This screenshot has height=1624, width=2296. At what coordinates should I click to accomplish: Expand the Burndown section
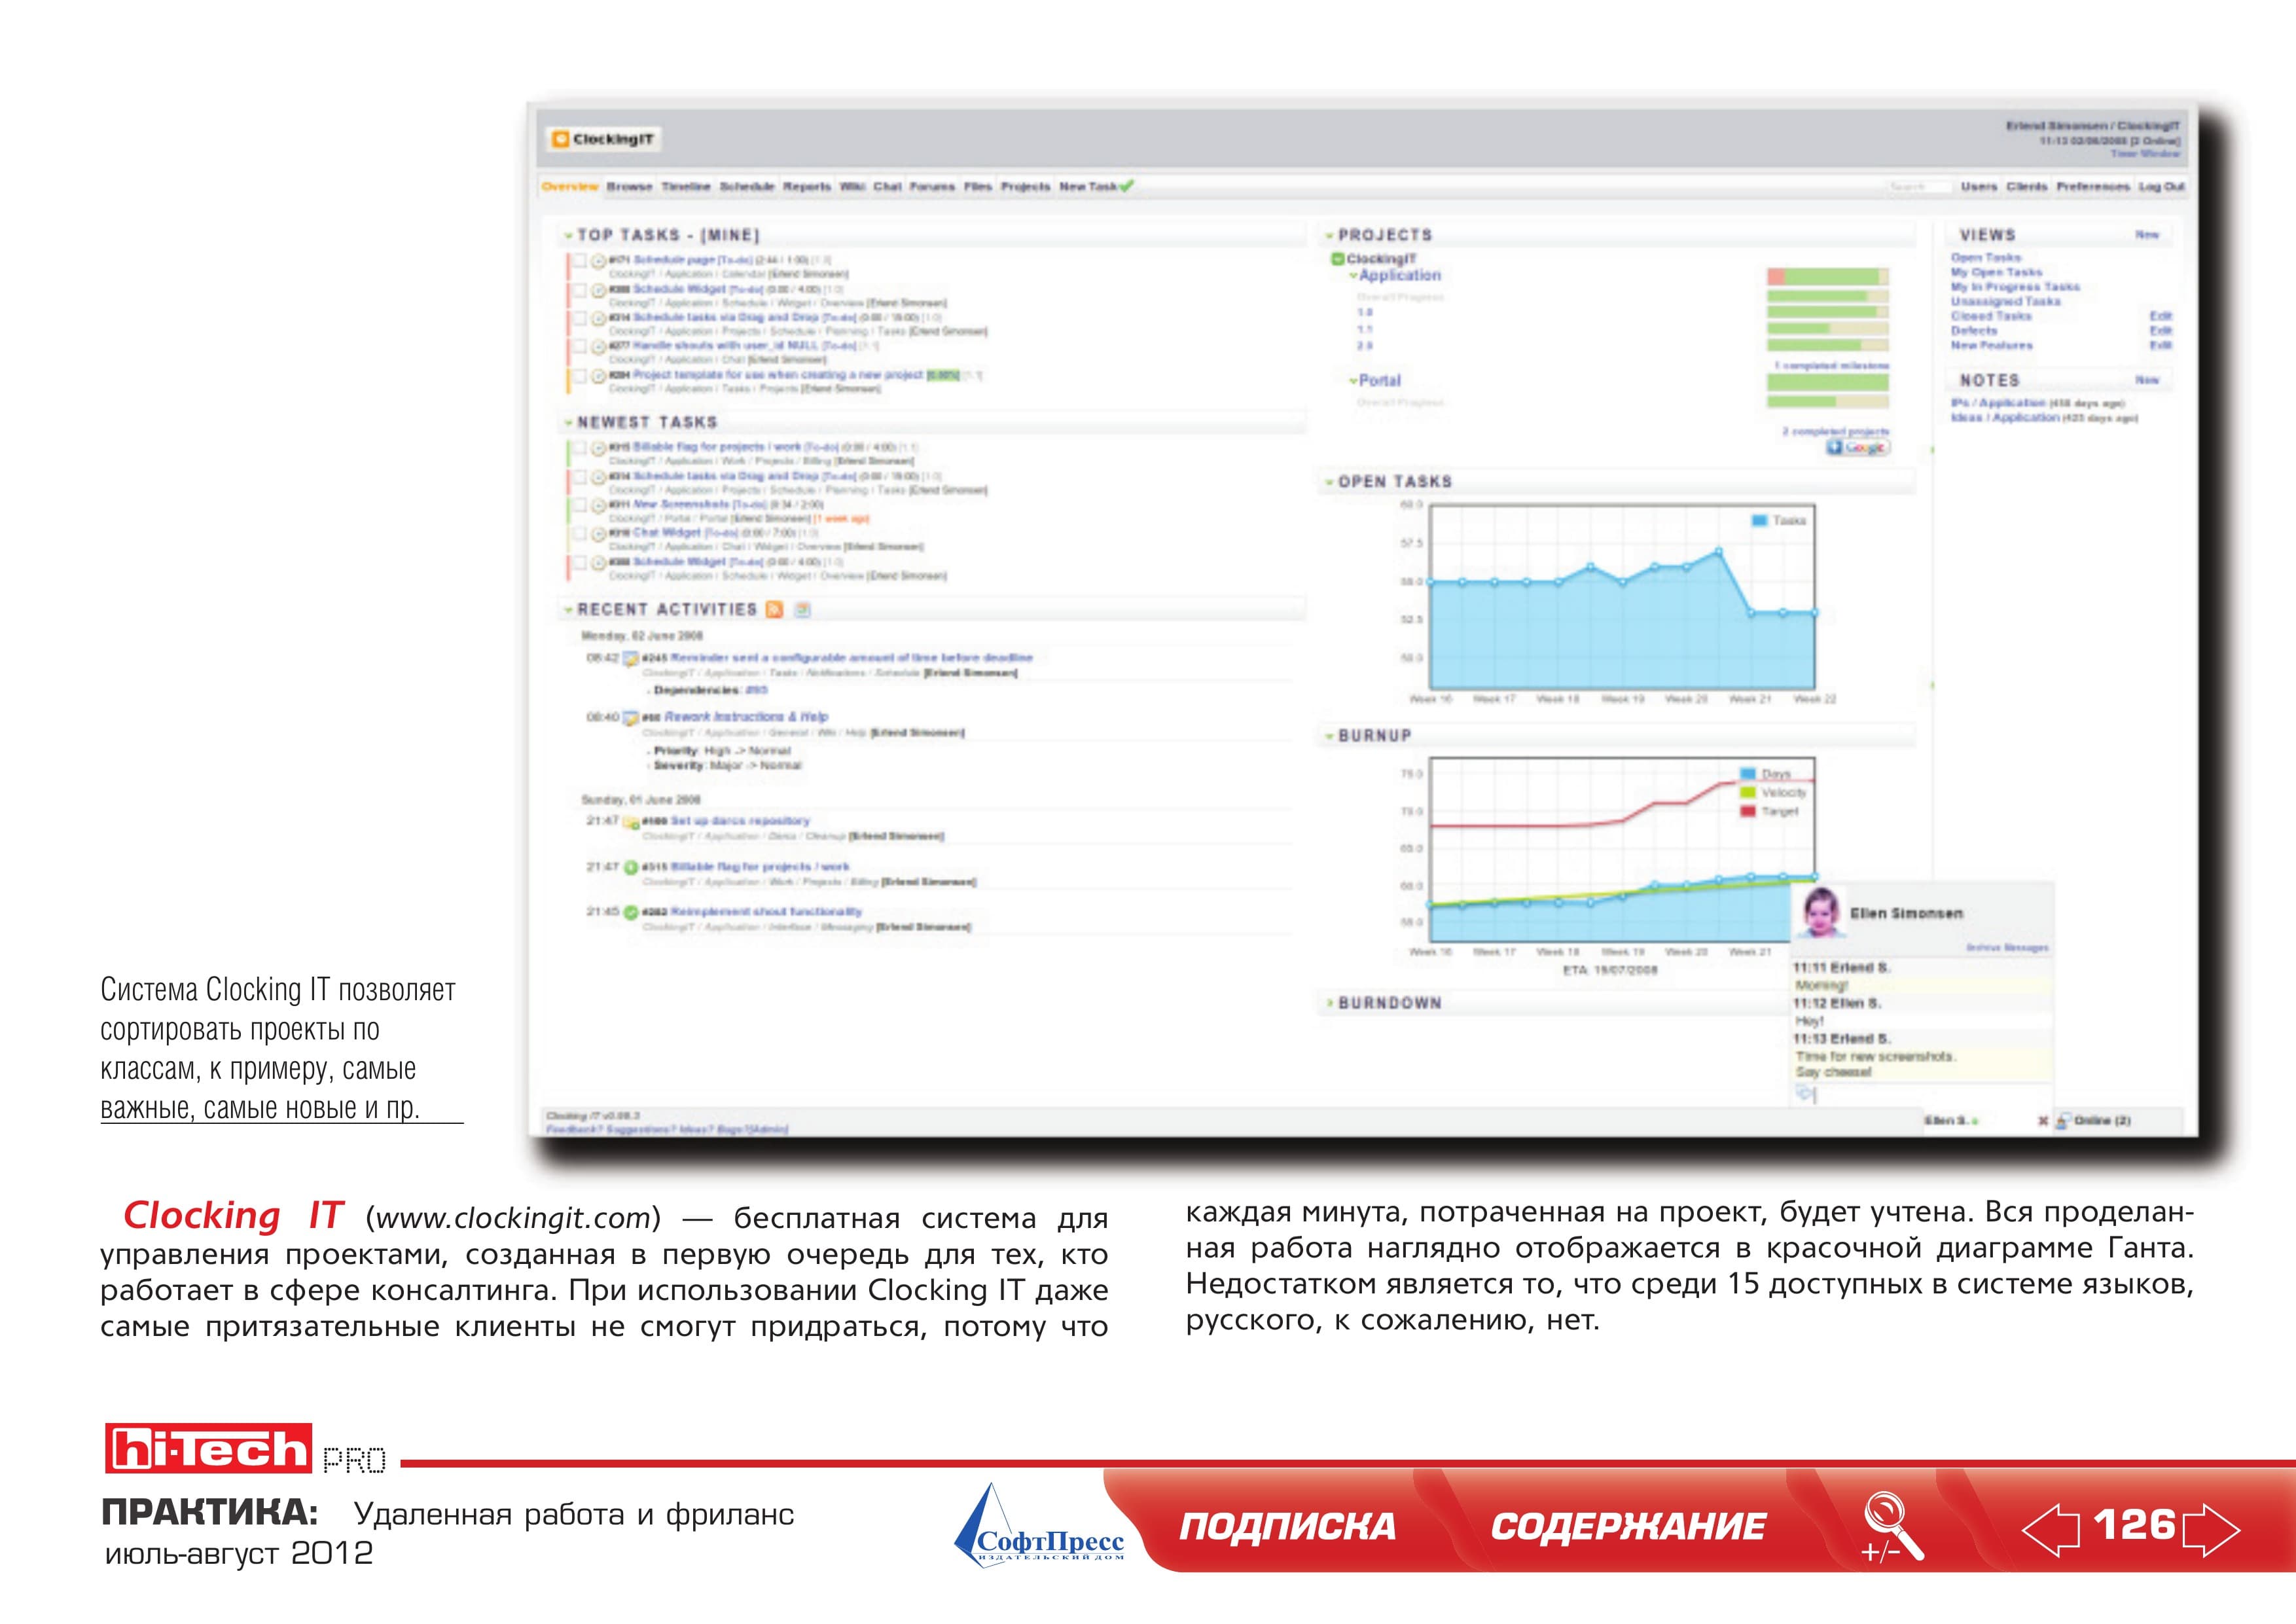(x=1330, y=1003)
